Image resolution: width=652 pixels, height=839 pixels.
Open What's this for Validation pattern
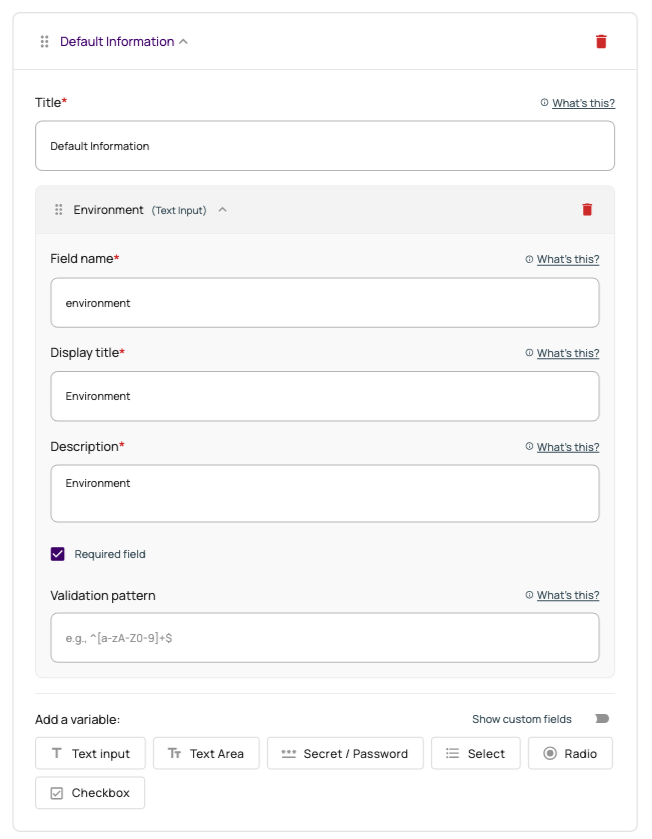pyautogui.click(x=568, y=594)
